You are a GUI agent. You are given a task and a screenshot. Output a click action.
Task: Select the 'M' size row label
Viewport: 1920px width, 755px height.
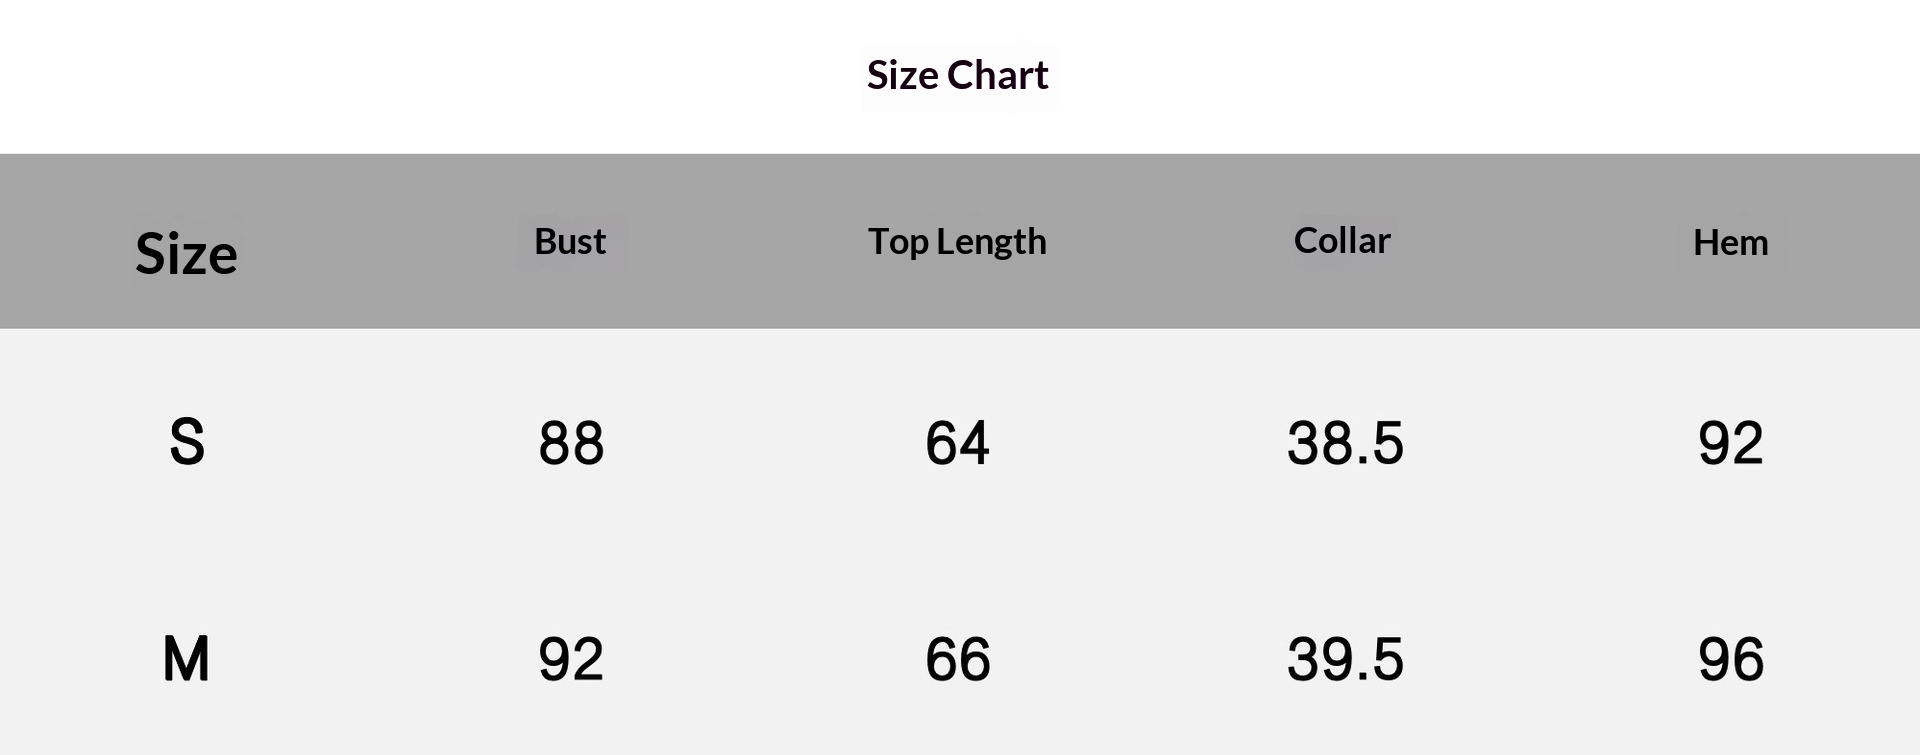[x=186, y=660]
